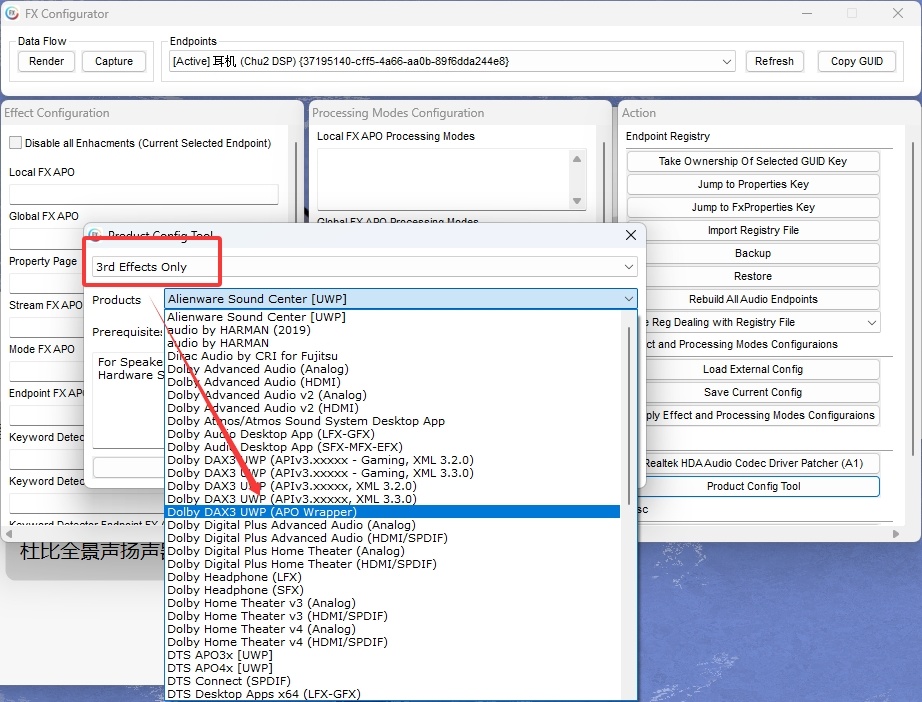Viewport: 922px width, 702px height.
Task: Select Dolby Headphone (SFX) option
Action: click(x=393, y=590)
